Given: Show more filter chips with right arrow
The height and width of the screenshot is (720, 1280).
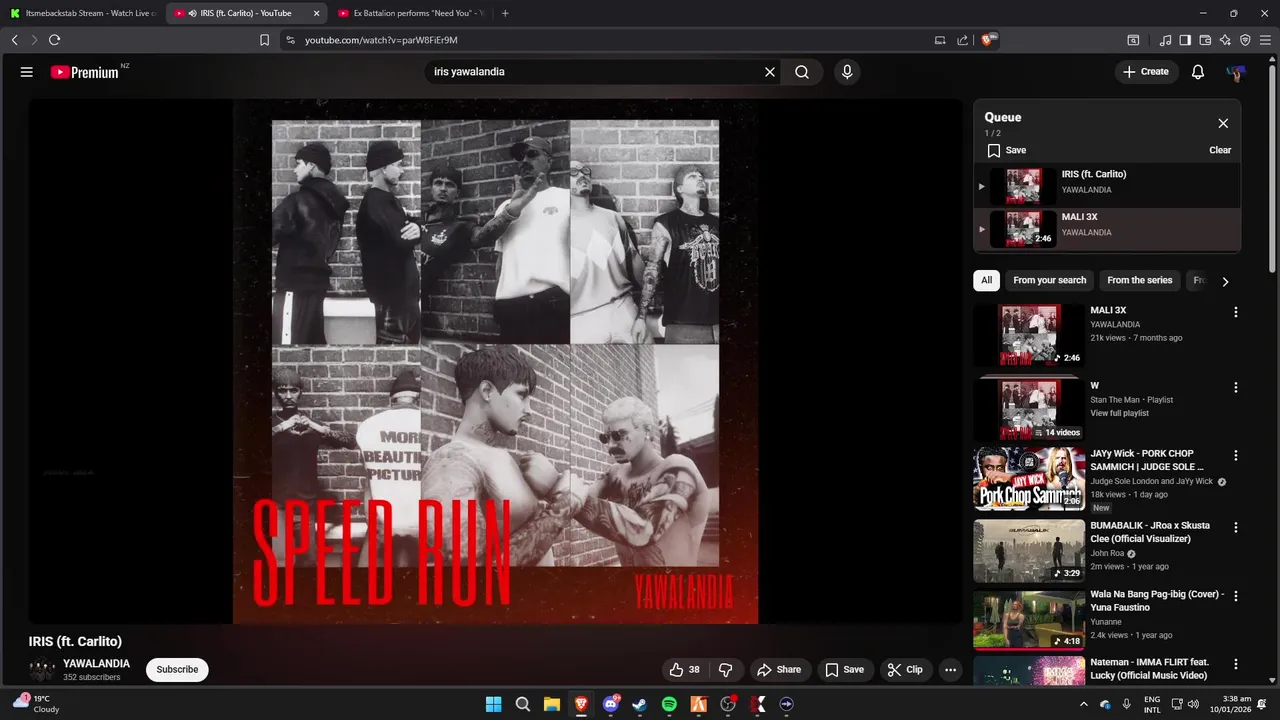Looking at the screenshot, I should click(x=1225, y=281).
